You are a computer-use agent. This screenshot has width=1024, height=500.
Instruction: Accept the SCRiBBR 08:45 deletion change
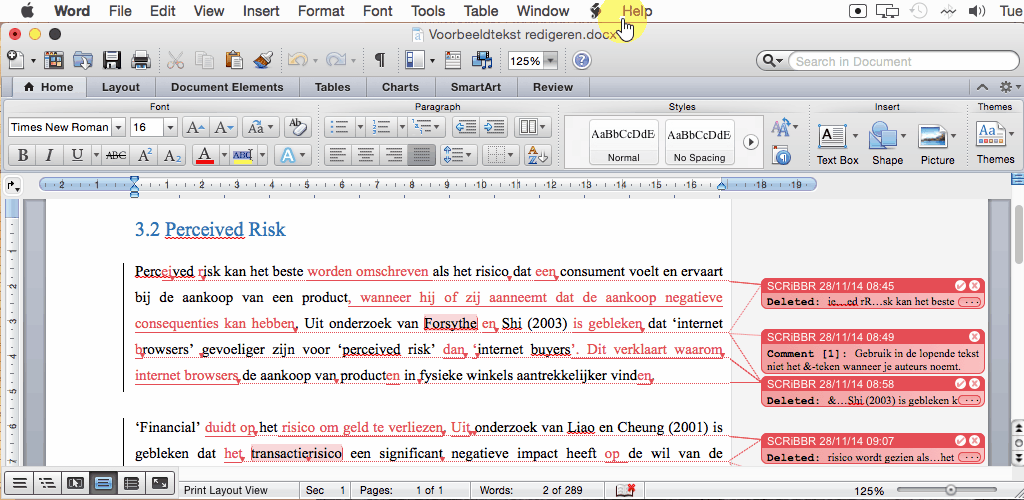[x=960, y=286]
